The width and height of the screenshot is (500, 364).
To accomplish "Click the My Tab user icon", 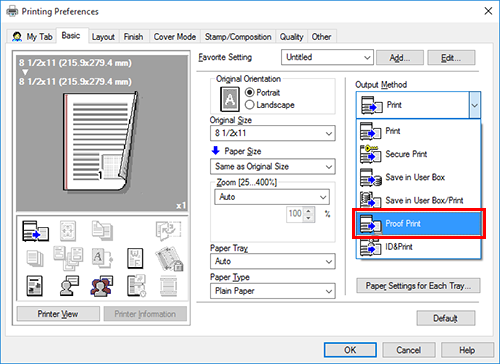I will pyautogui.click(x=17, y=36).
